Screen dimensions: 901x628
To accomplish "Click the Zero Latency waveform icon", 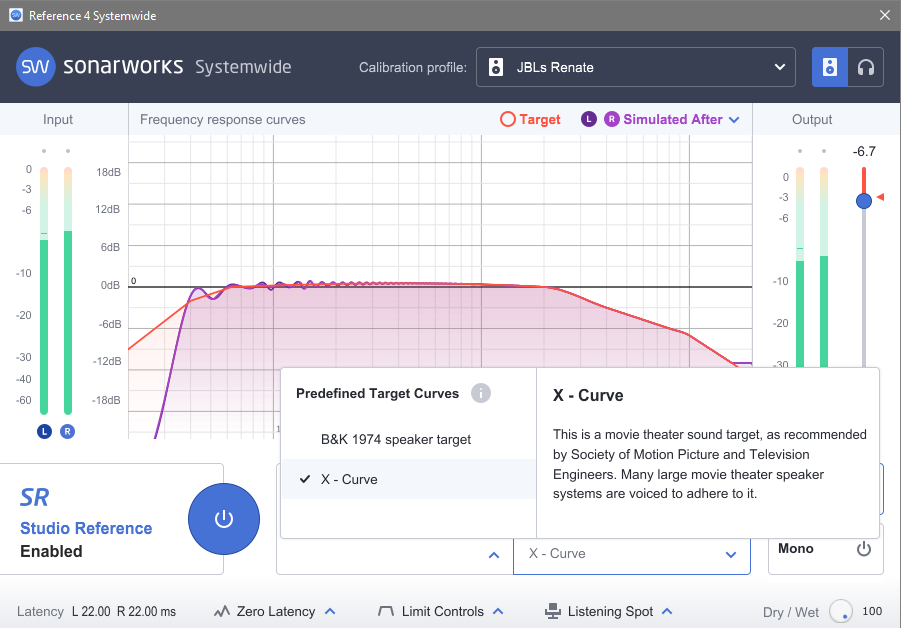I will (x=221, y=611).
